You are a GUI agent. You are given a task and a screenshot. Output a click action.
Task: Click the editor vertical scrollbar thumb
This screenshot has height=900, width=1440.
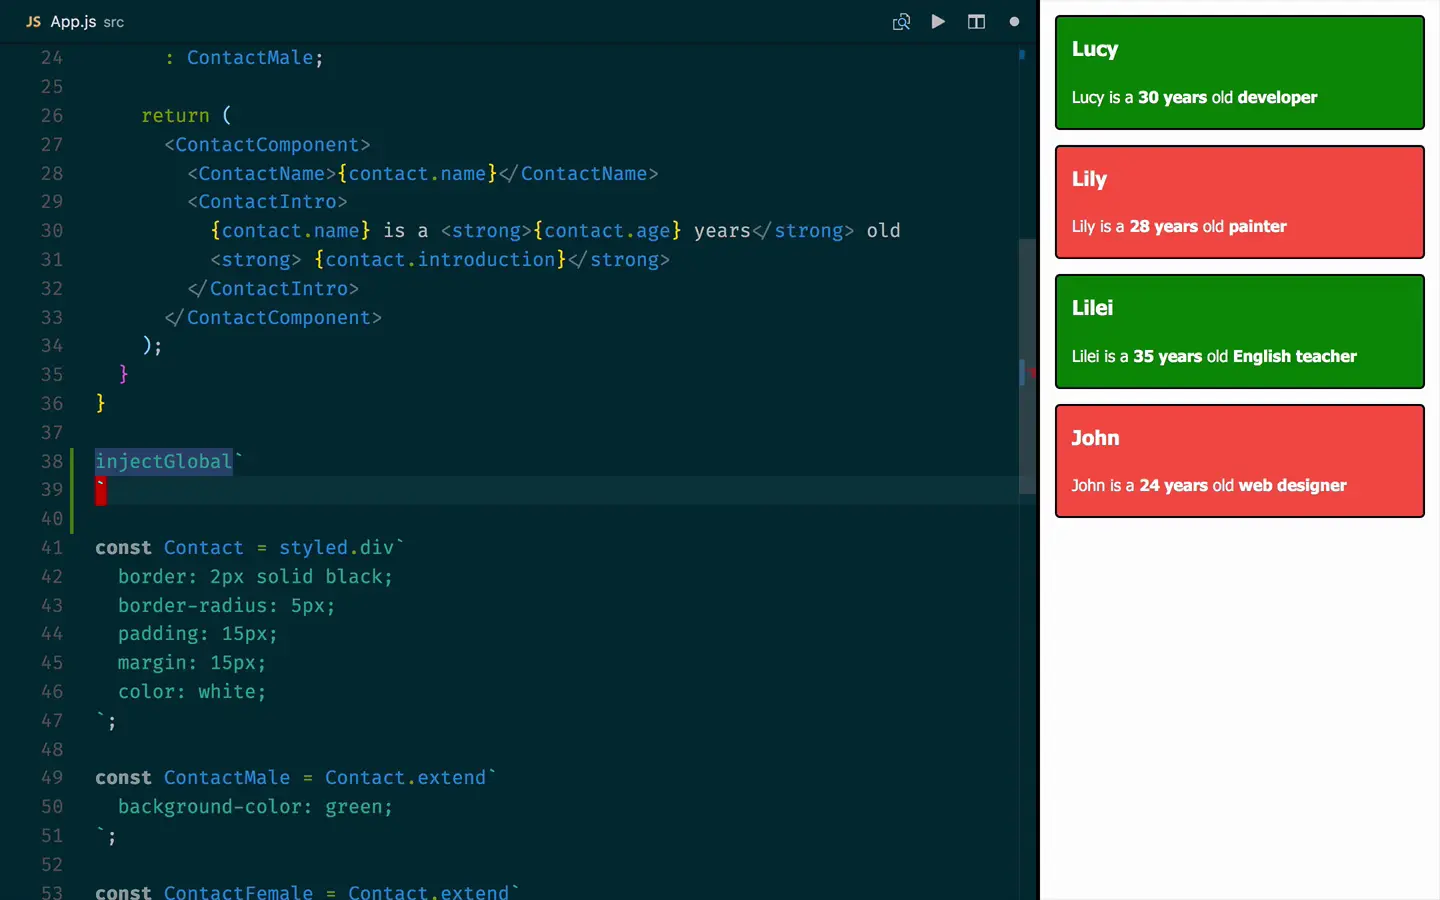tap(1027, 366)
